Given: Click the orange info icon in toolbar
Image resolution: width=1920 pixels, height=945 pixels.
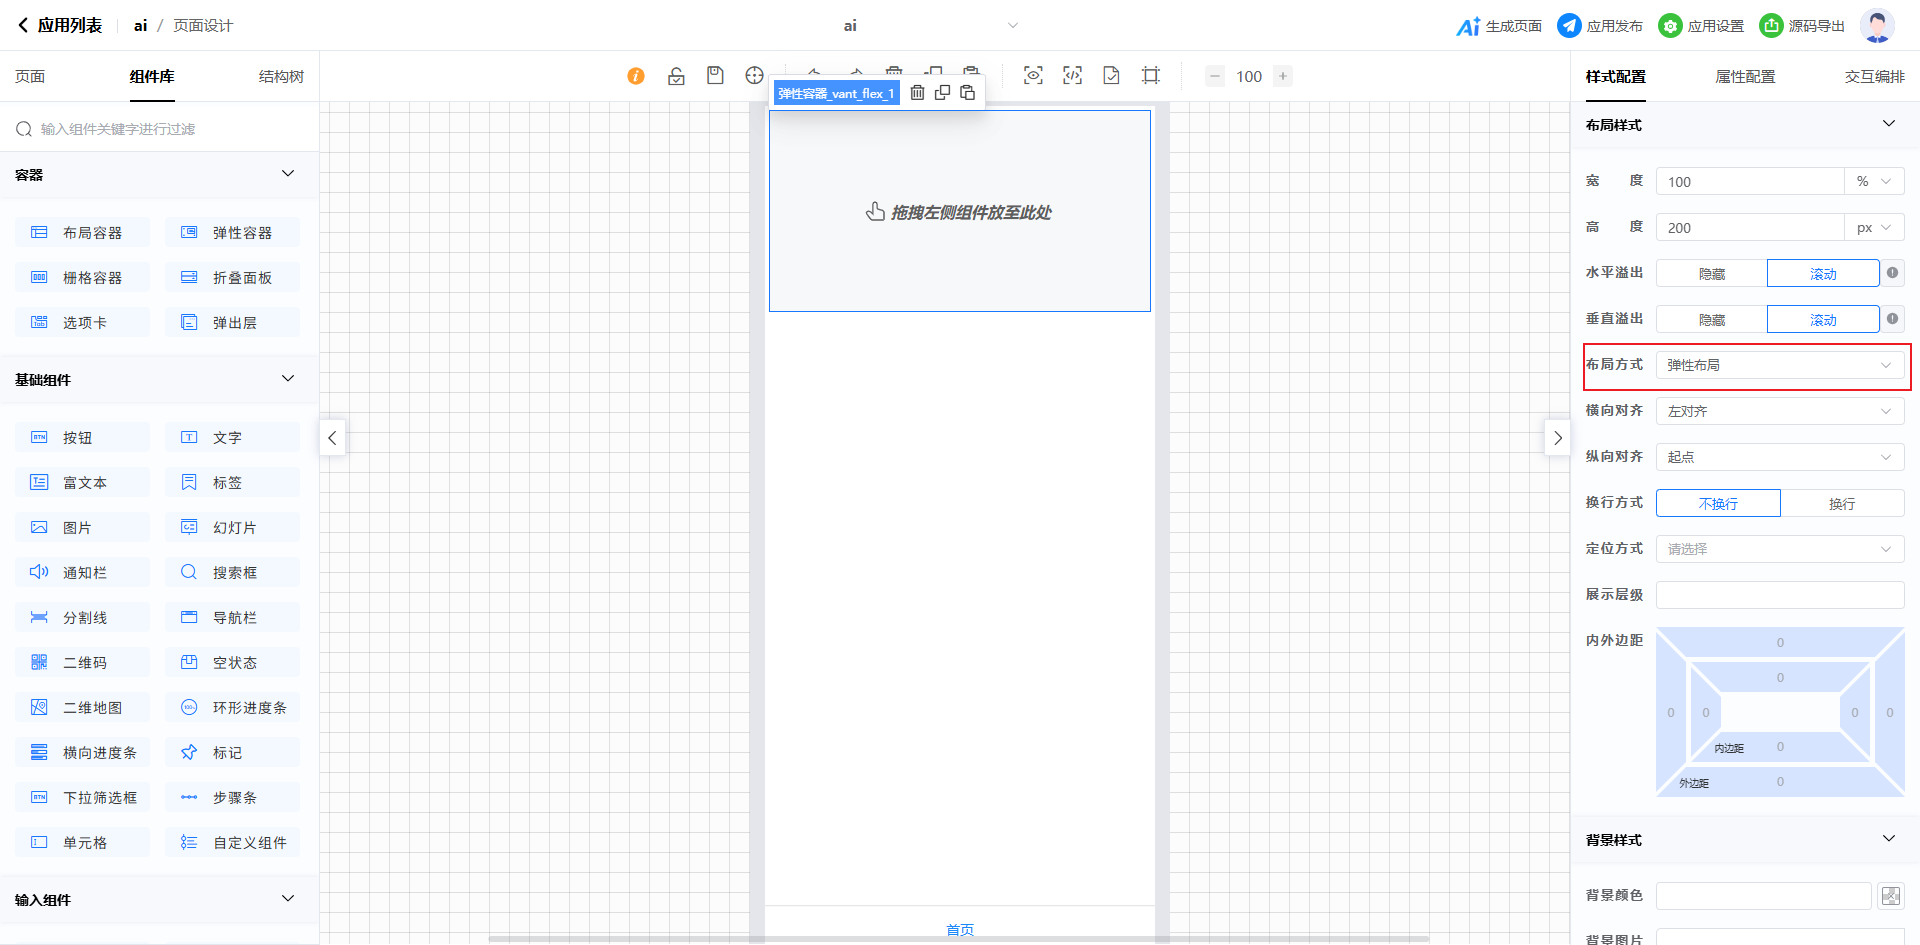Looking at the screenshot, I should click(636, 76).
